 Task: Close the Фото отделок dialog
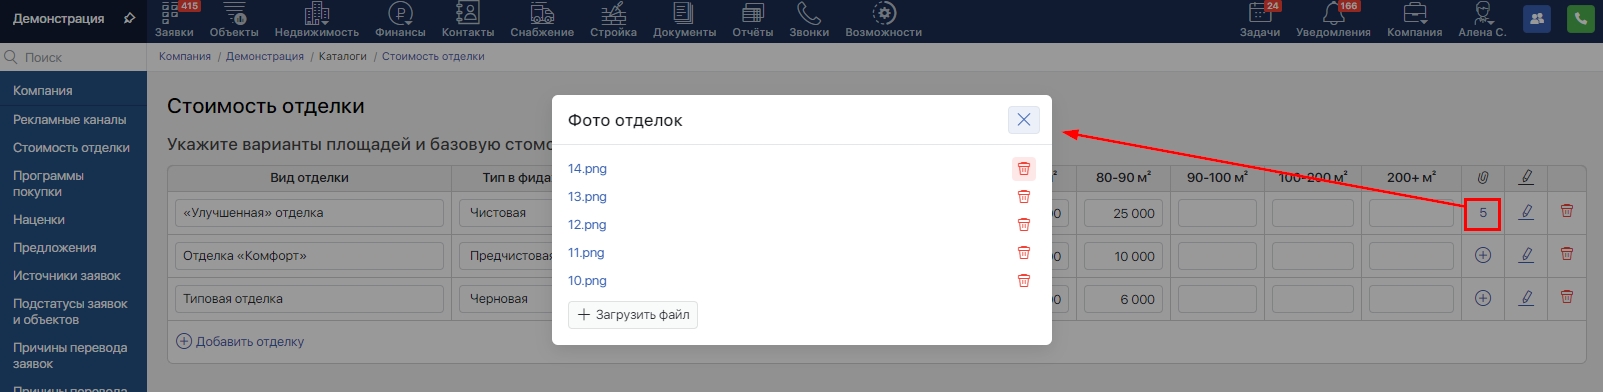pyautogui.click(x=1024, y=120)
